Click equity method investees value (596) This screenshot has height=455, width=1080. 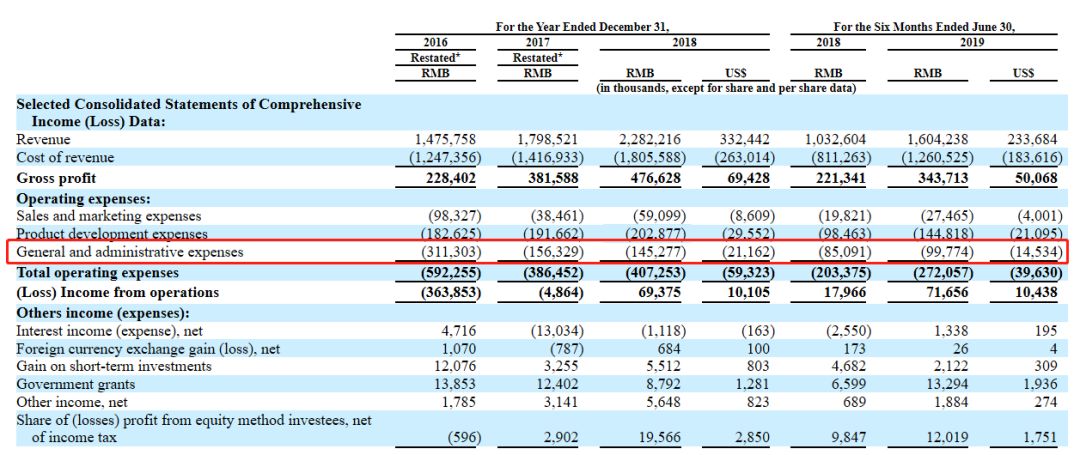(x=463, y=437)
